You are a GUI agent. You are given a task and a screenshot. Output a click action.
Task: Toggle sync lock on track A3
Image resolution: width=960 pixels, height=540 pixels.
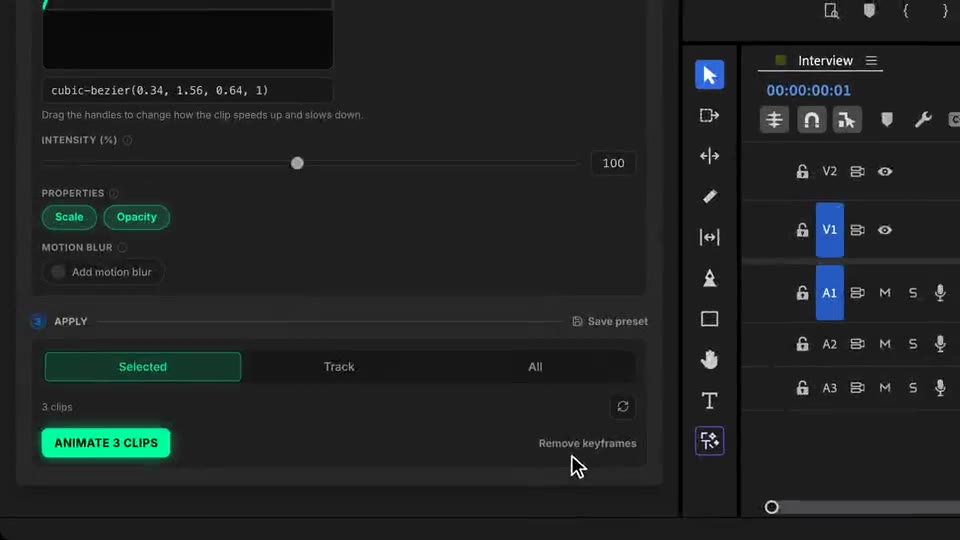pos(857,388)
